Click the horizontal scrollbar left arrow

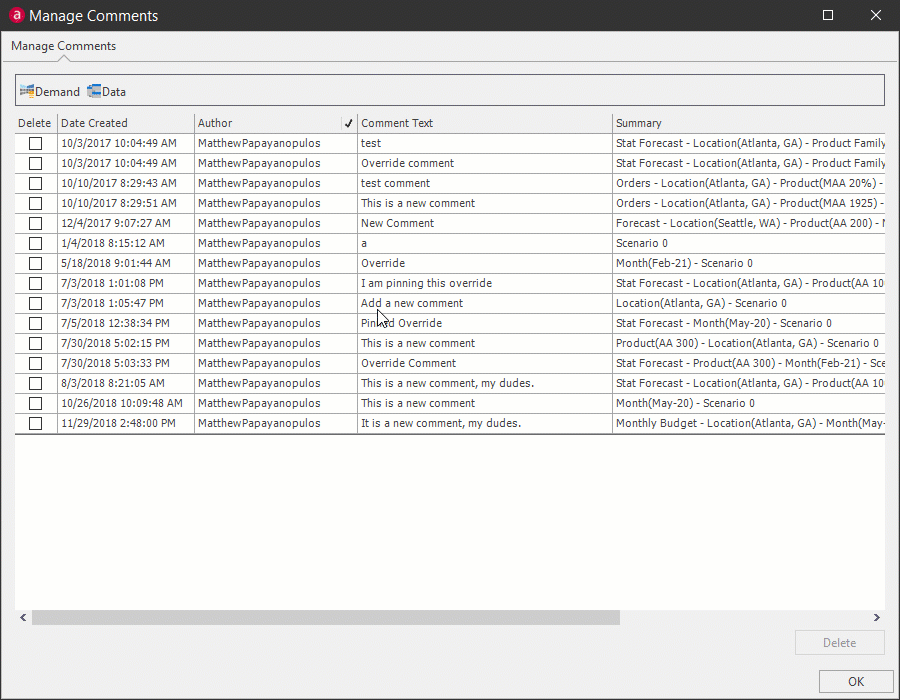[23, 617]
